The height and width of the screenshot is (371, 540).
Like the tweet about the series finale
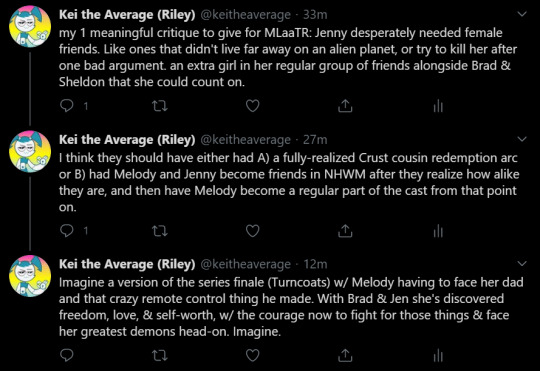click(x=252, y=355)
